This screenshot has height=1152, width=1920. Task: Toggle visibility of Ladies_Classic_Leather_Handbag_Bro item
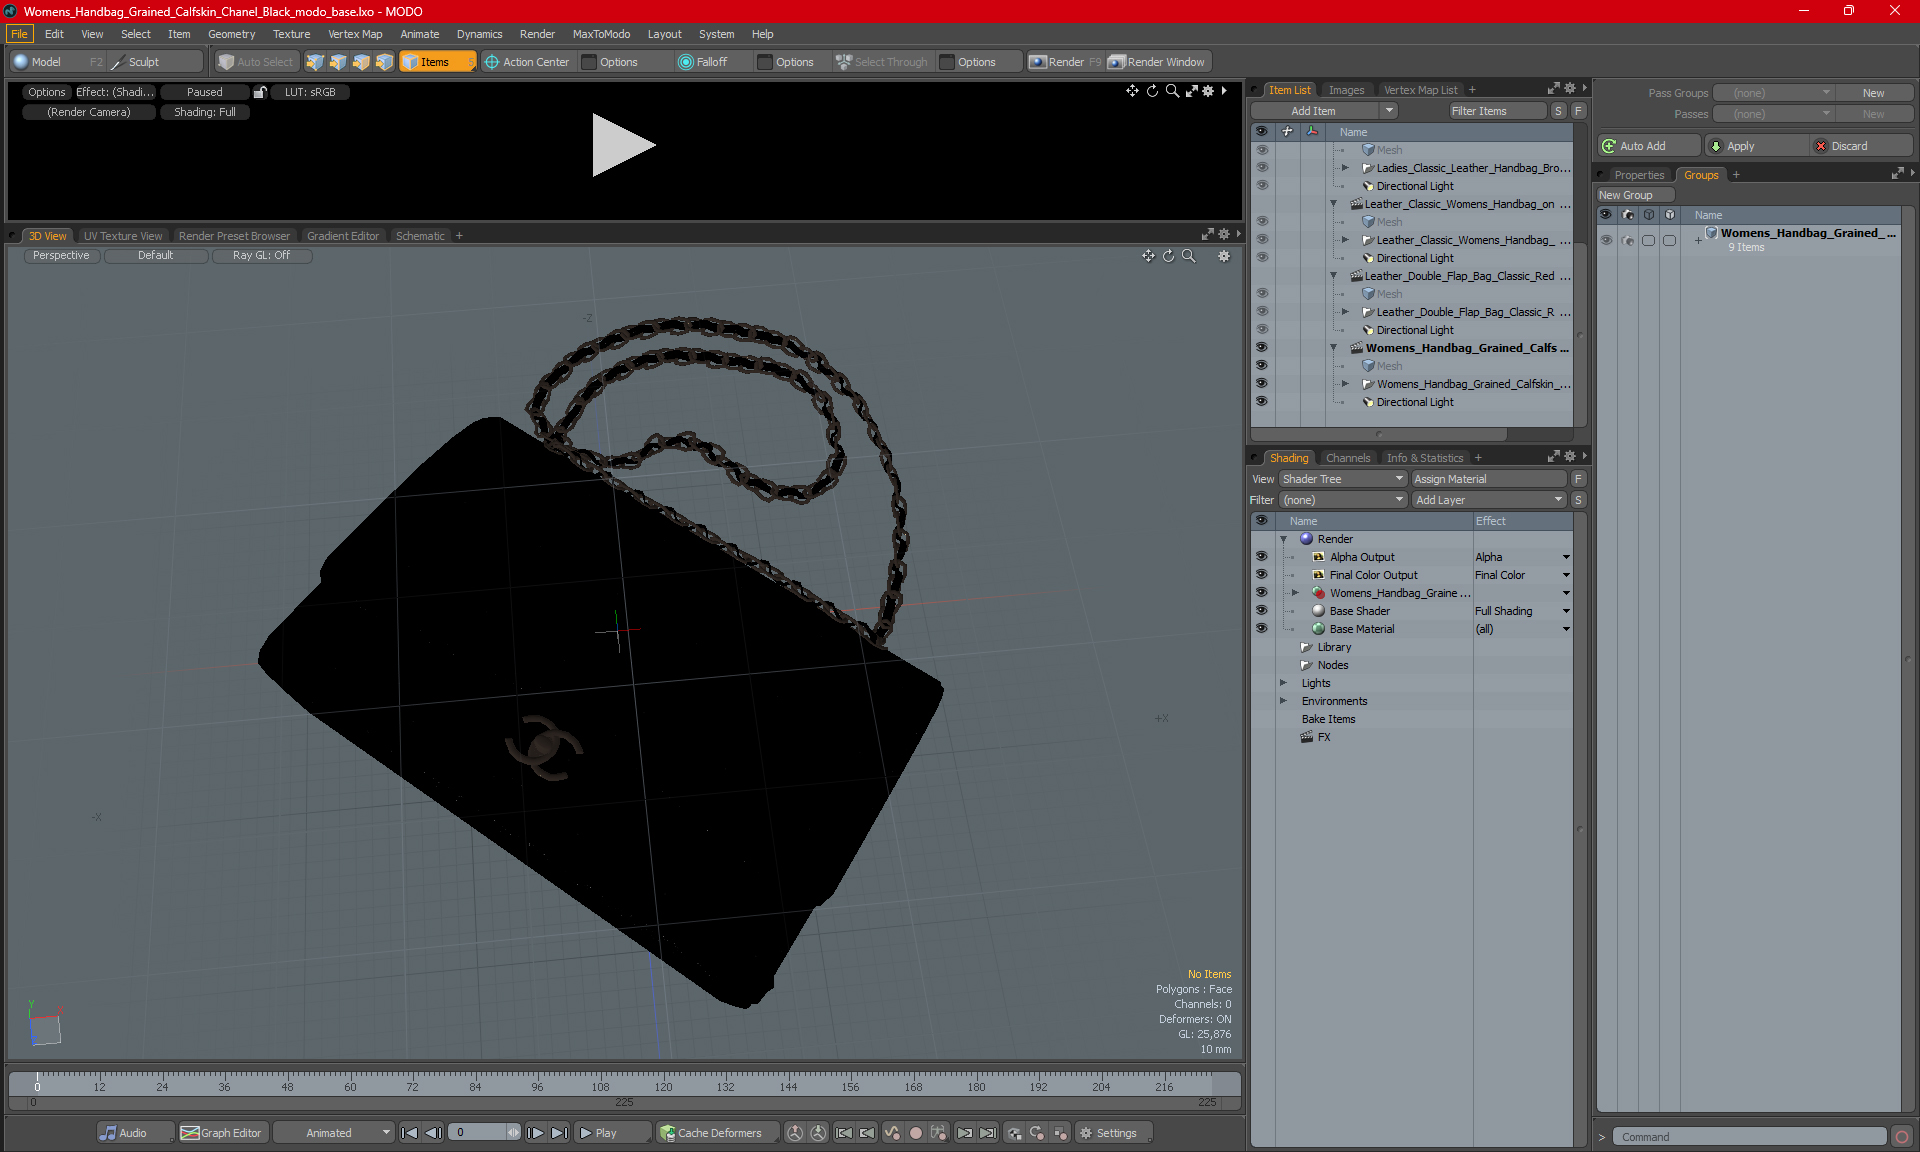click(x=1261, y=168)
